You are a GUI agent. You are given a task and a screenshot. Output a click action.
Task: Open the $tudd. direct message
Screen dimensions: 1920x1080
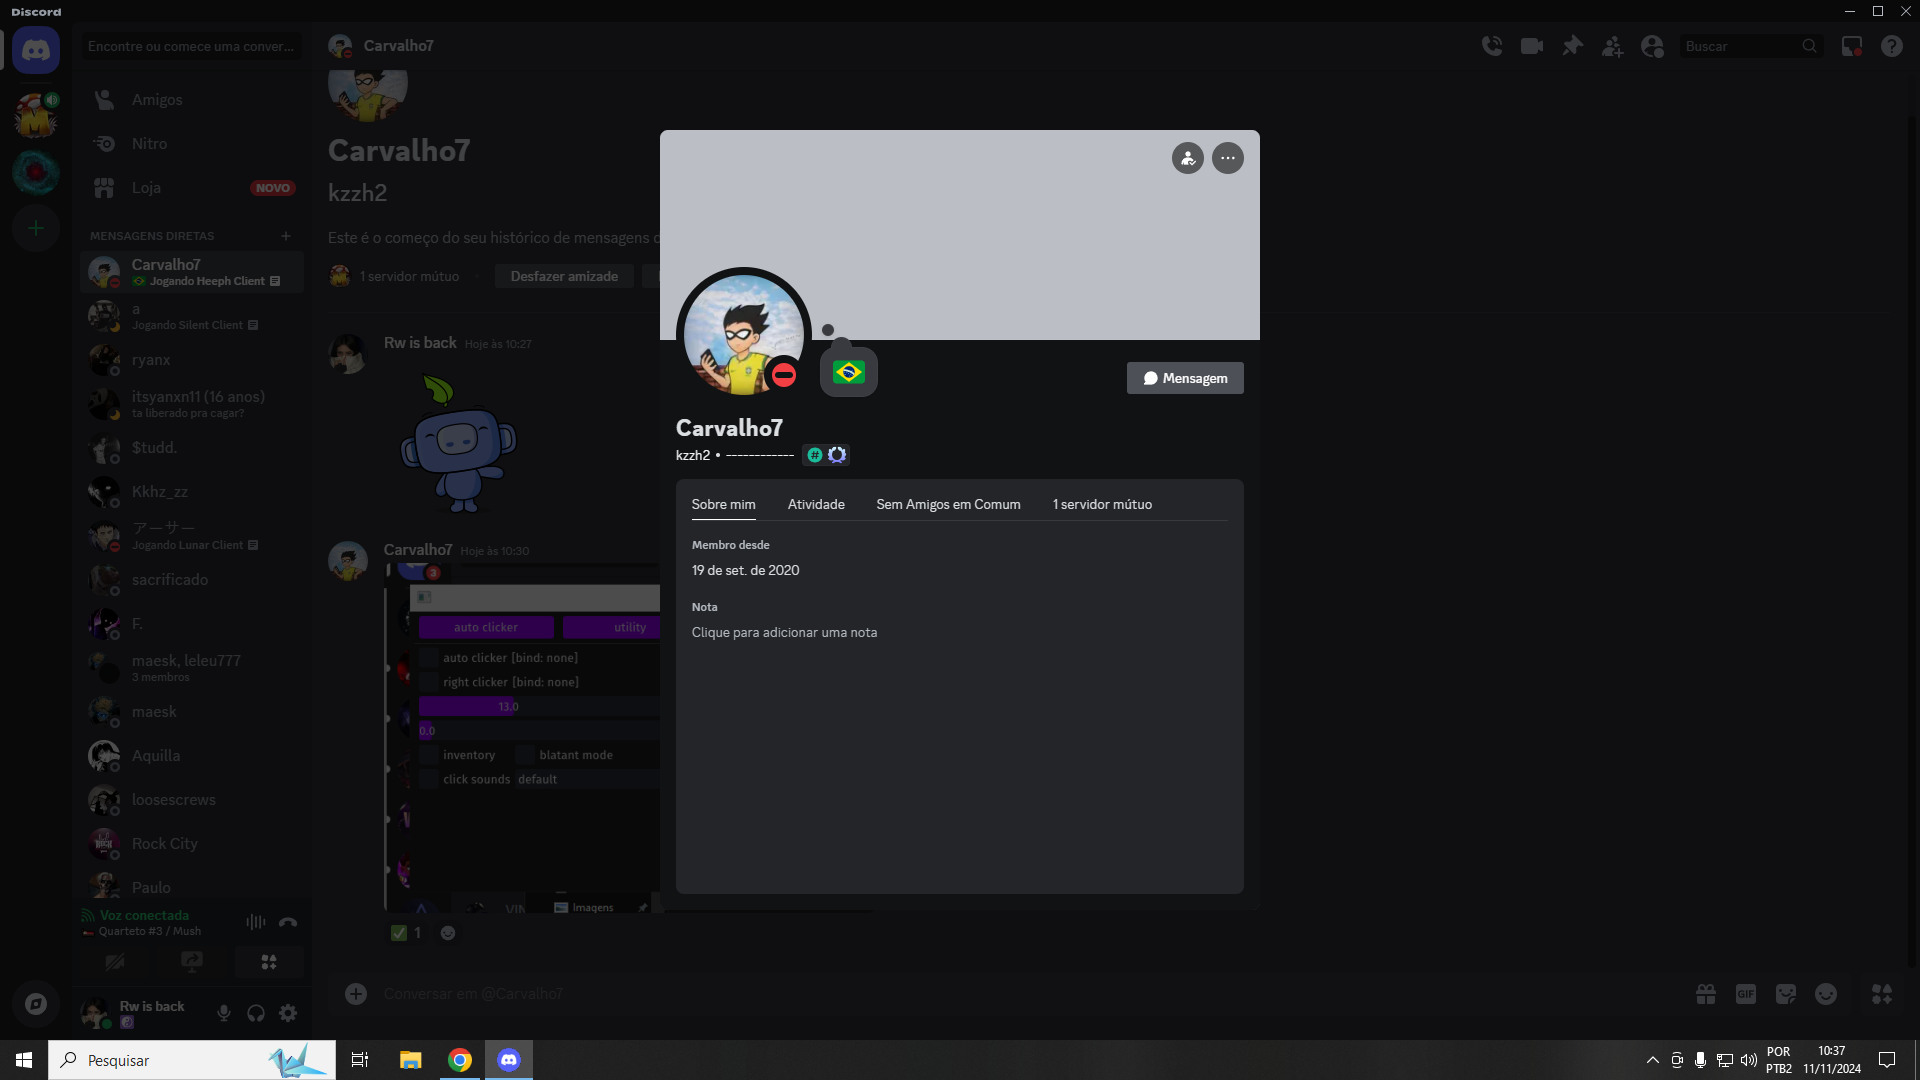[192, 448]
